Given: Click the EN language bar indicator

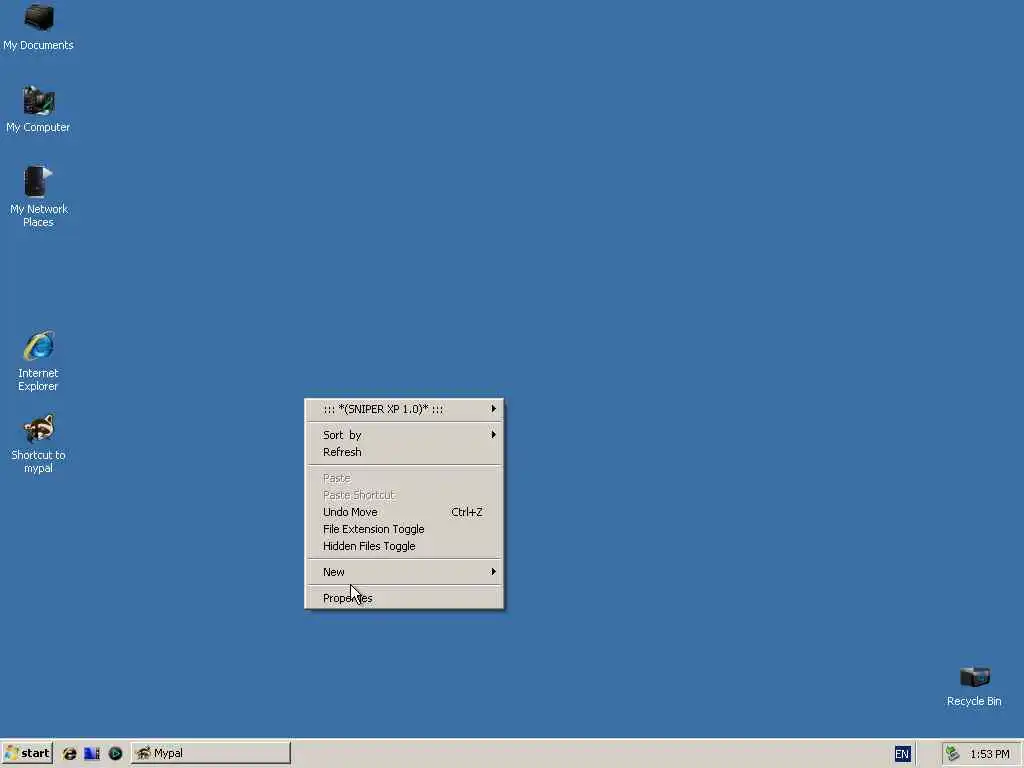Looking at the screenshot, I should click(902, 754).
